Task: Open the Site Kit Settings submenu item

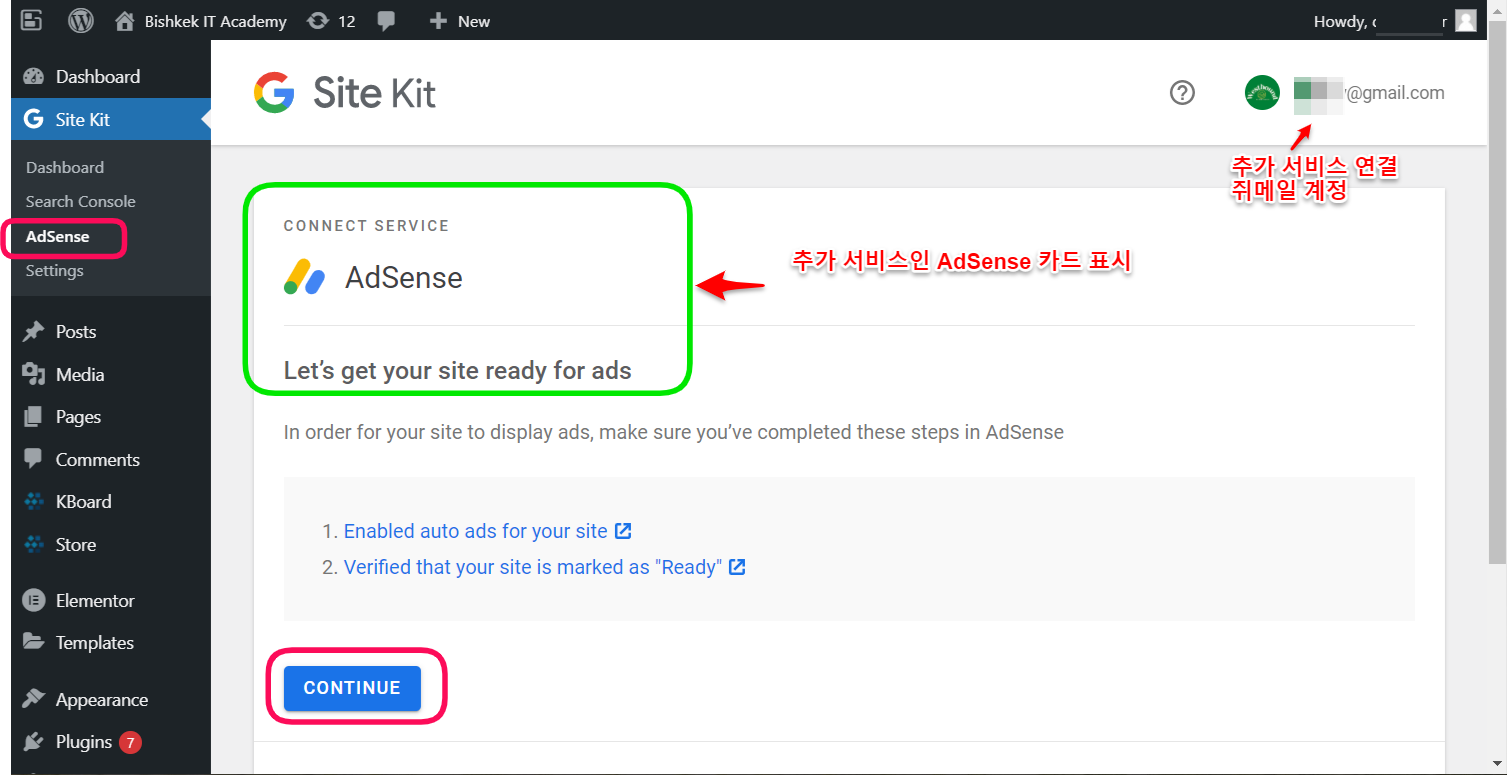Action: click(55, 271)
